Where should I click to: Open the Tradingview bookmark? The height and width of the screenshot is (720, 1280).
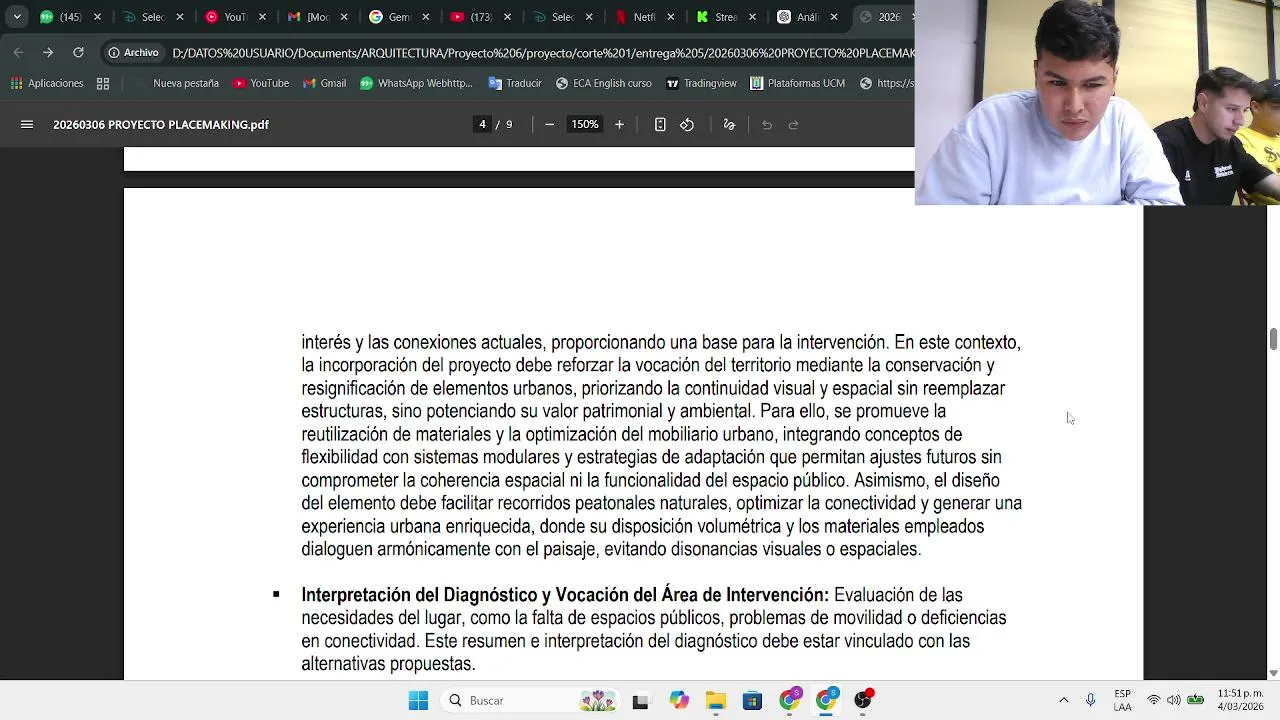click(701, 83)
